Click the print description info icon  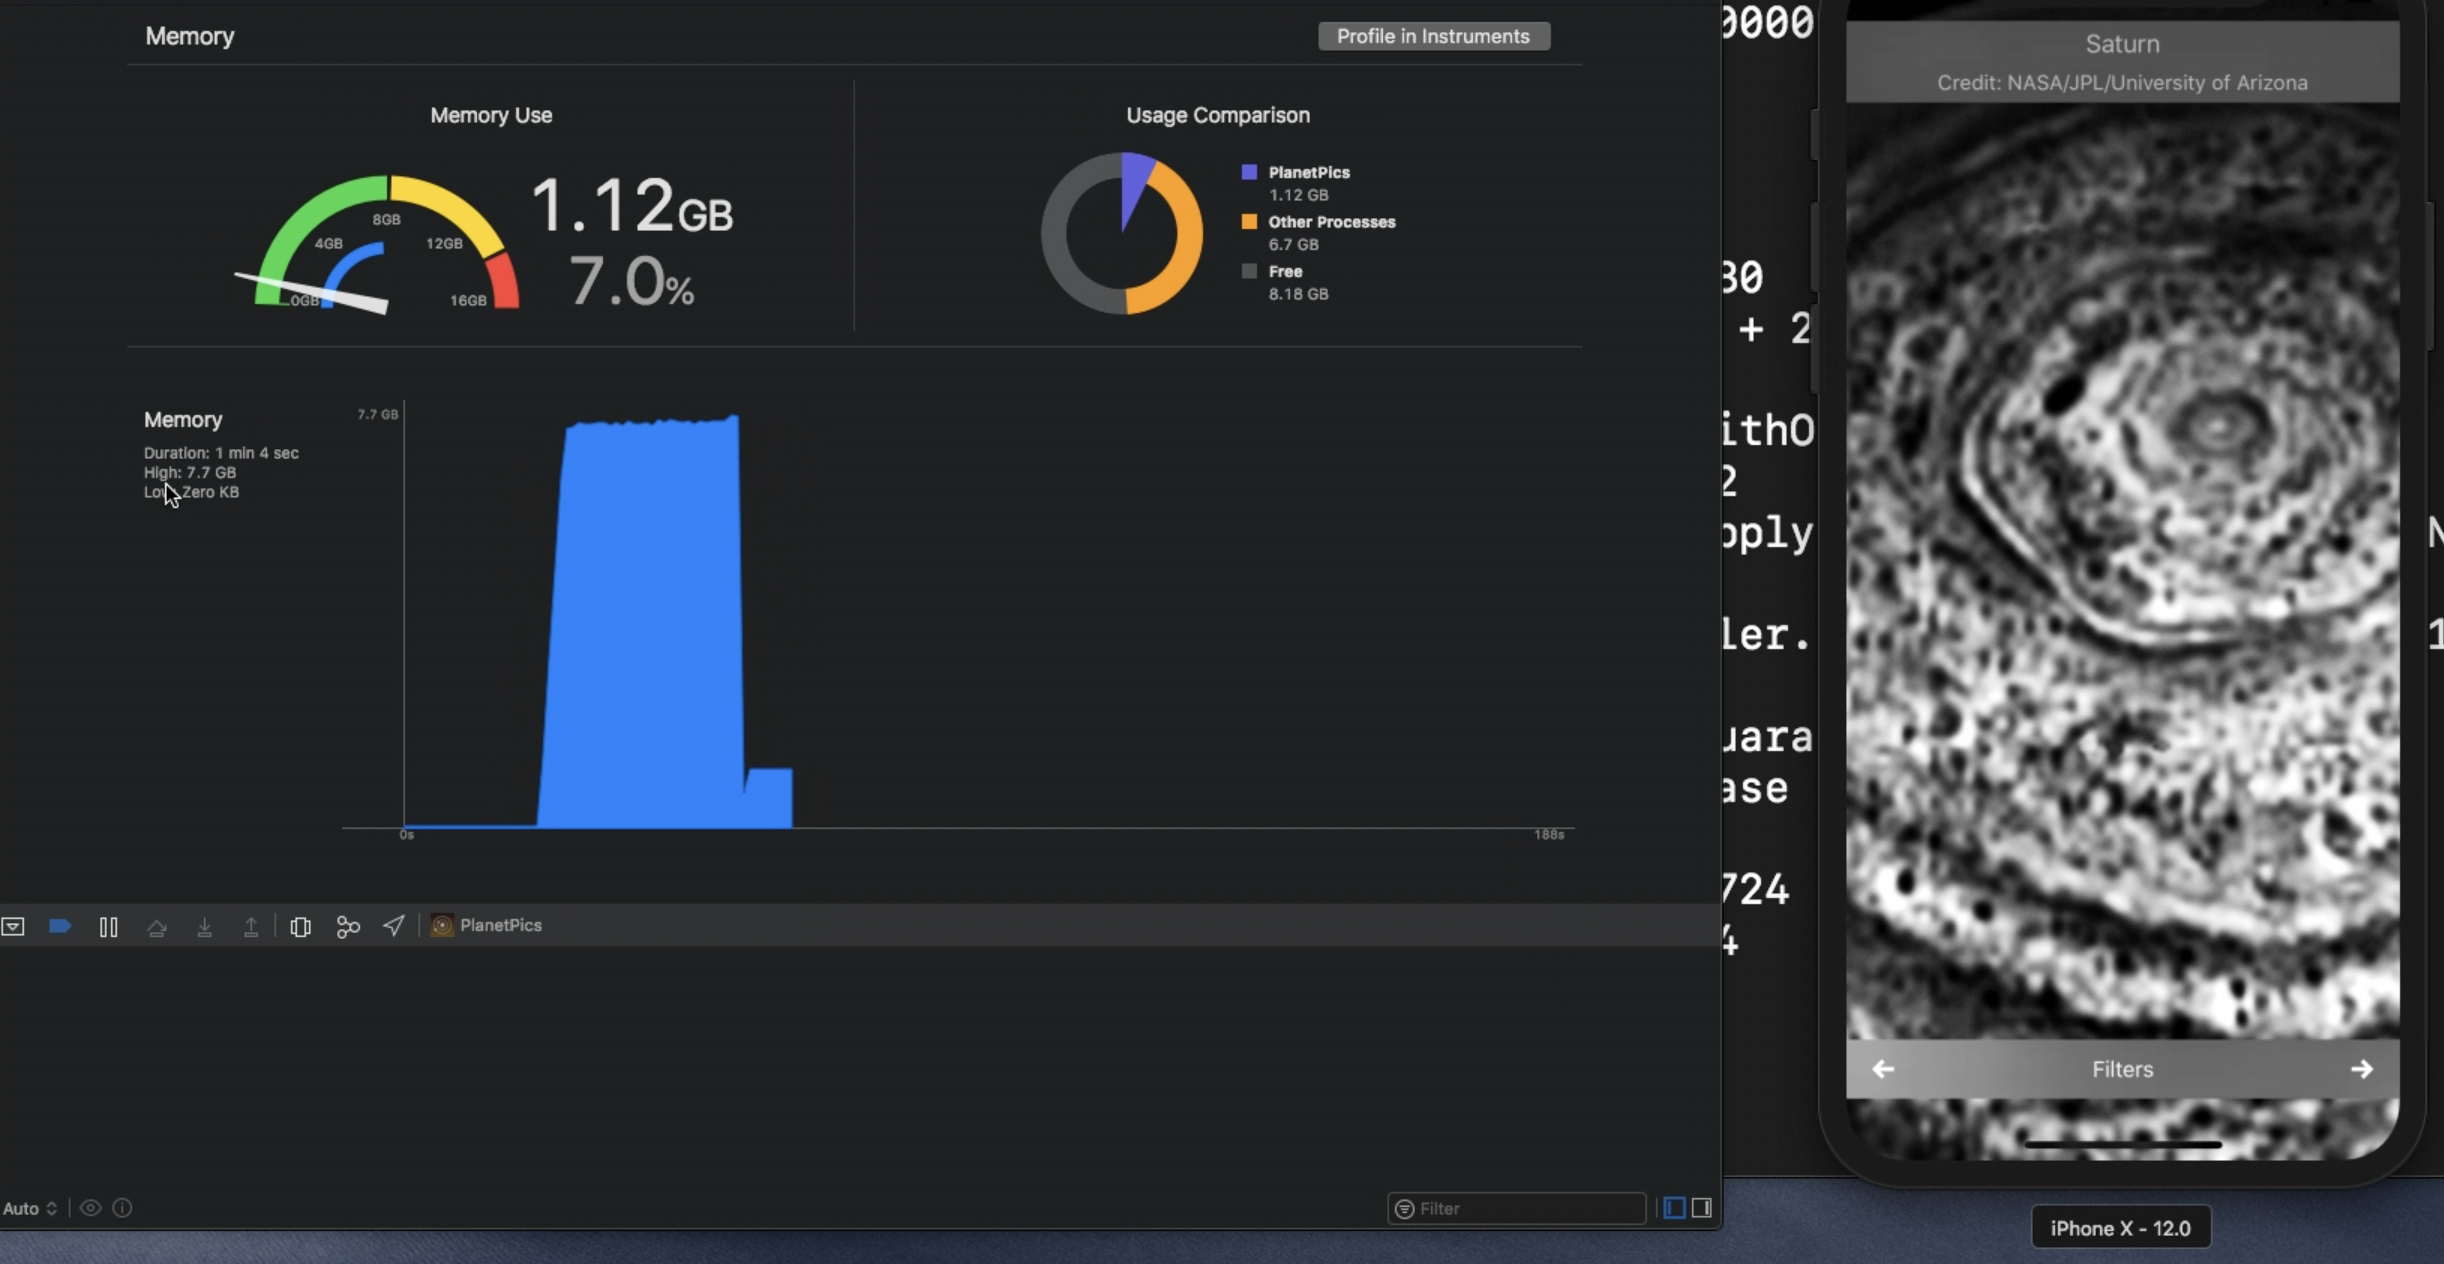click(122, 1208)
